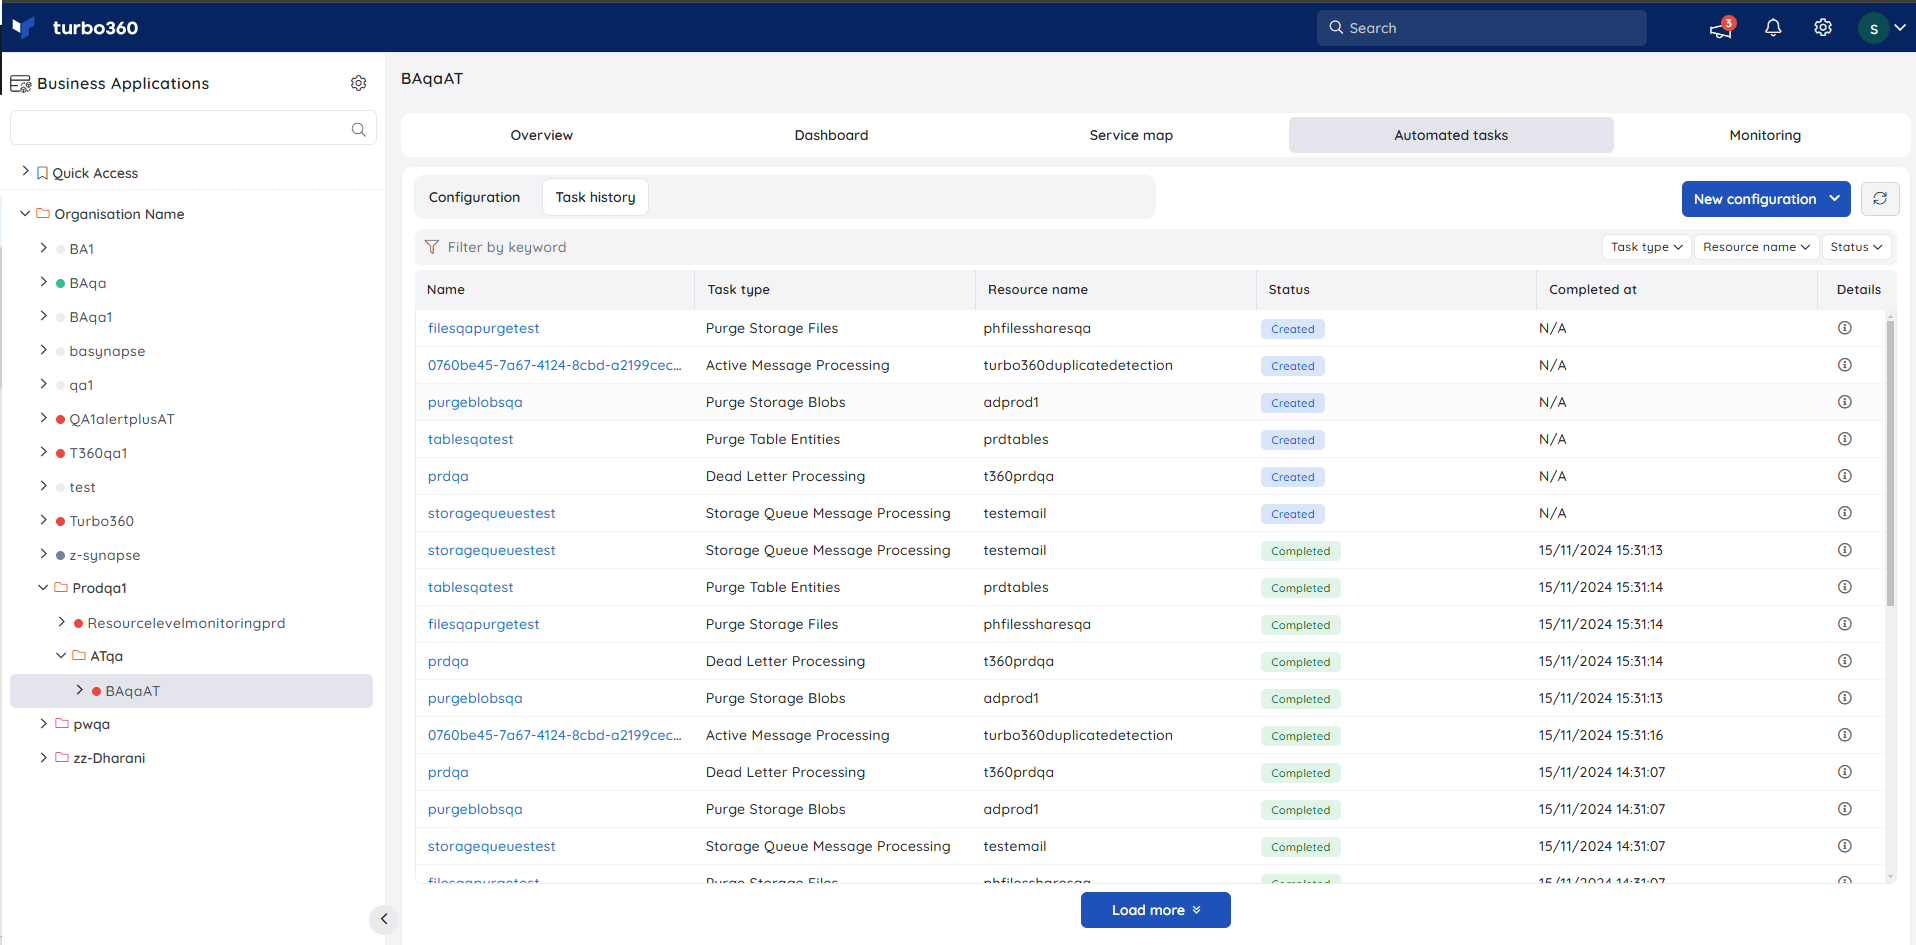This screenshot has height=945, width=1916.
Task: Expand the Resourcelevelmonitoringprd node
Action: [x=61, y=622]
